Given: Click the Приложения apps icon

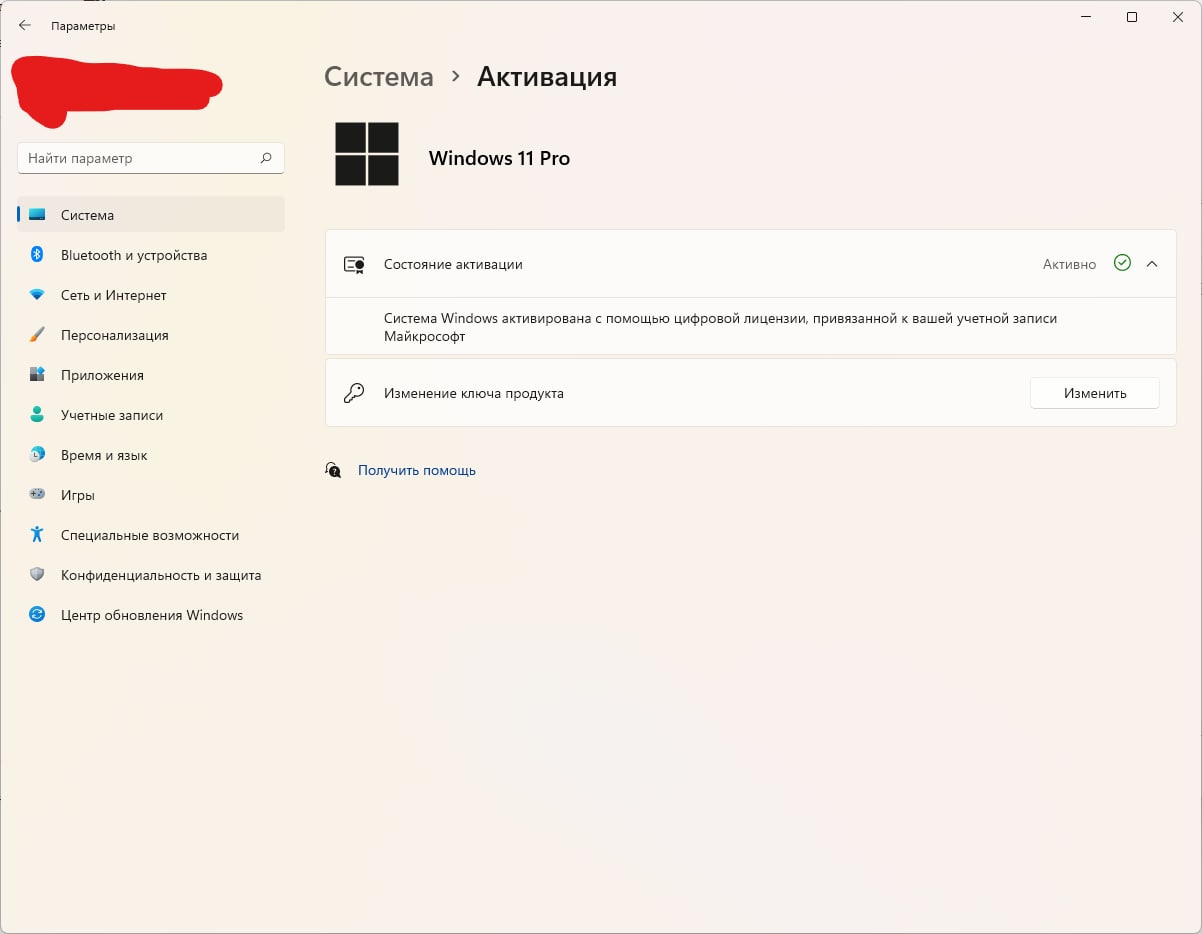Looking at the screenshot, I should coord(37,375).
